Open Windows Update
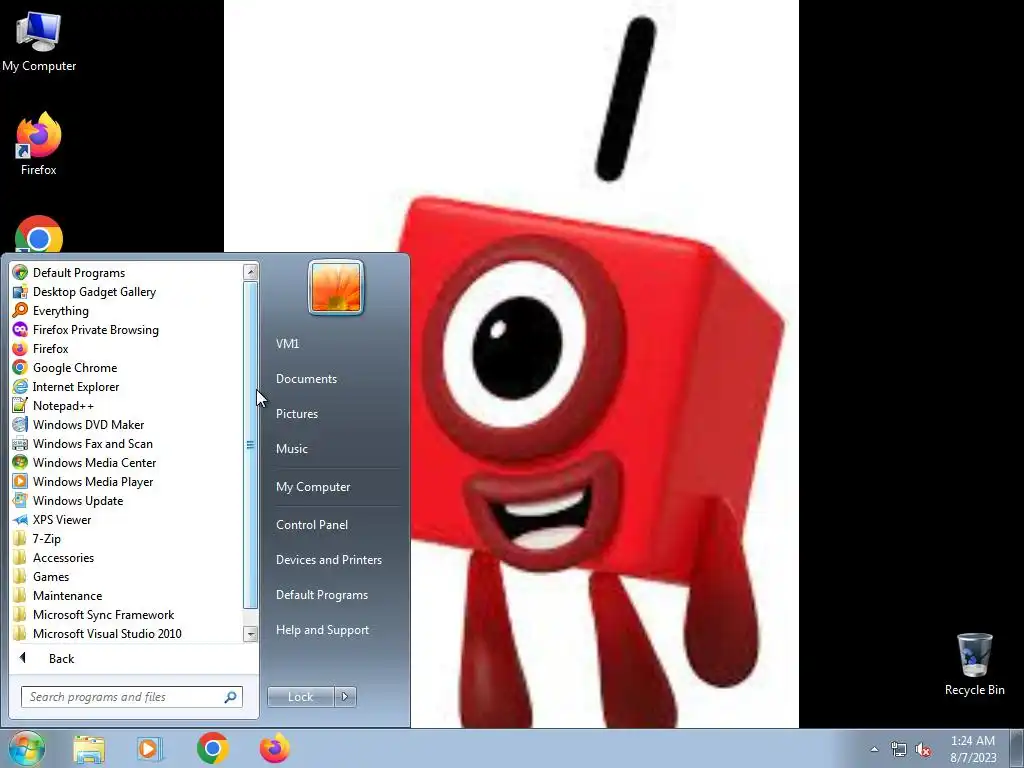 pos(127,500)
